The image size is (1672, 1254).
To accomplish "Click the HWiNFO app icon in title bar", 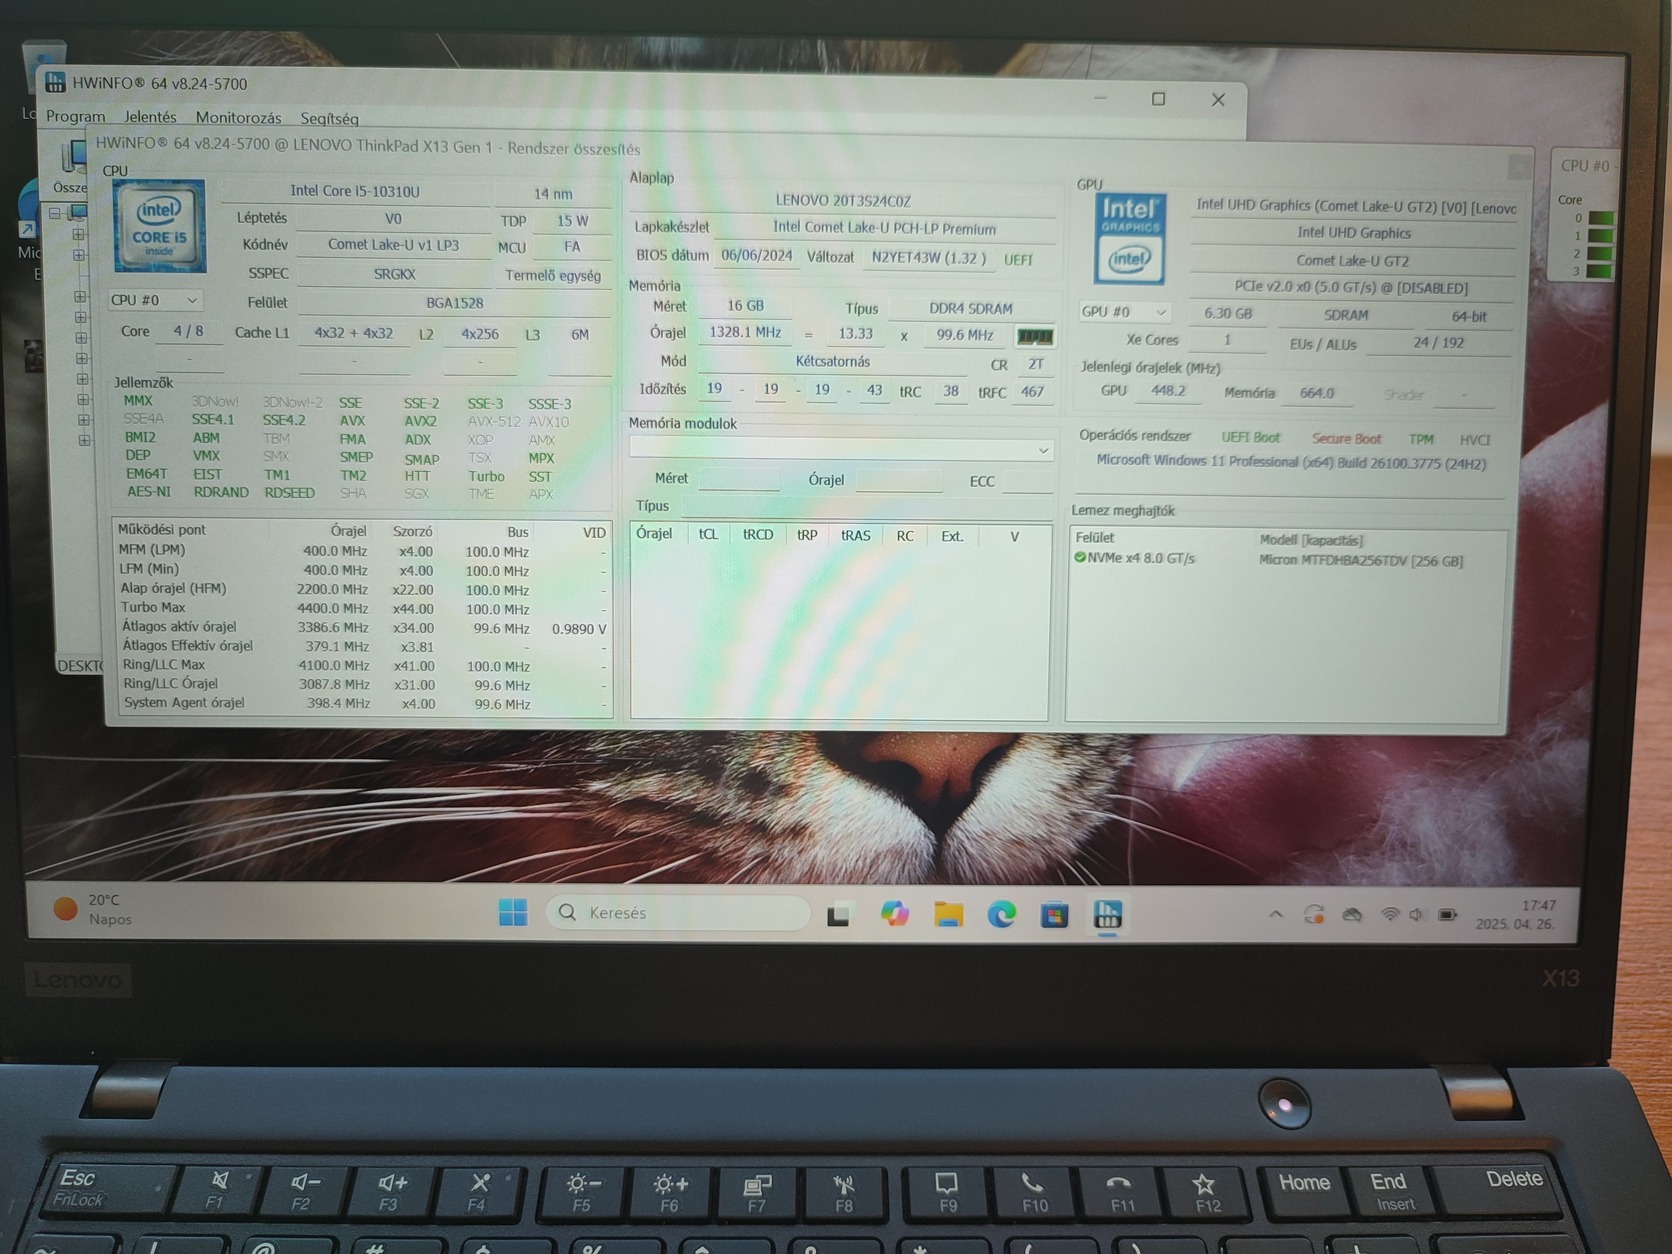I will coord(55,82).
